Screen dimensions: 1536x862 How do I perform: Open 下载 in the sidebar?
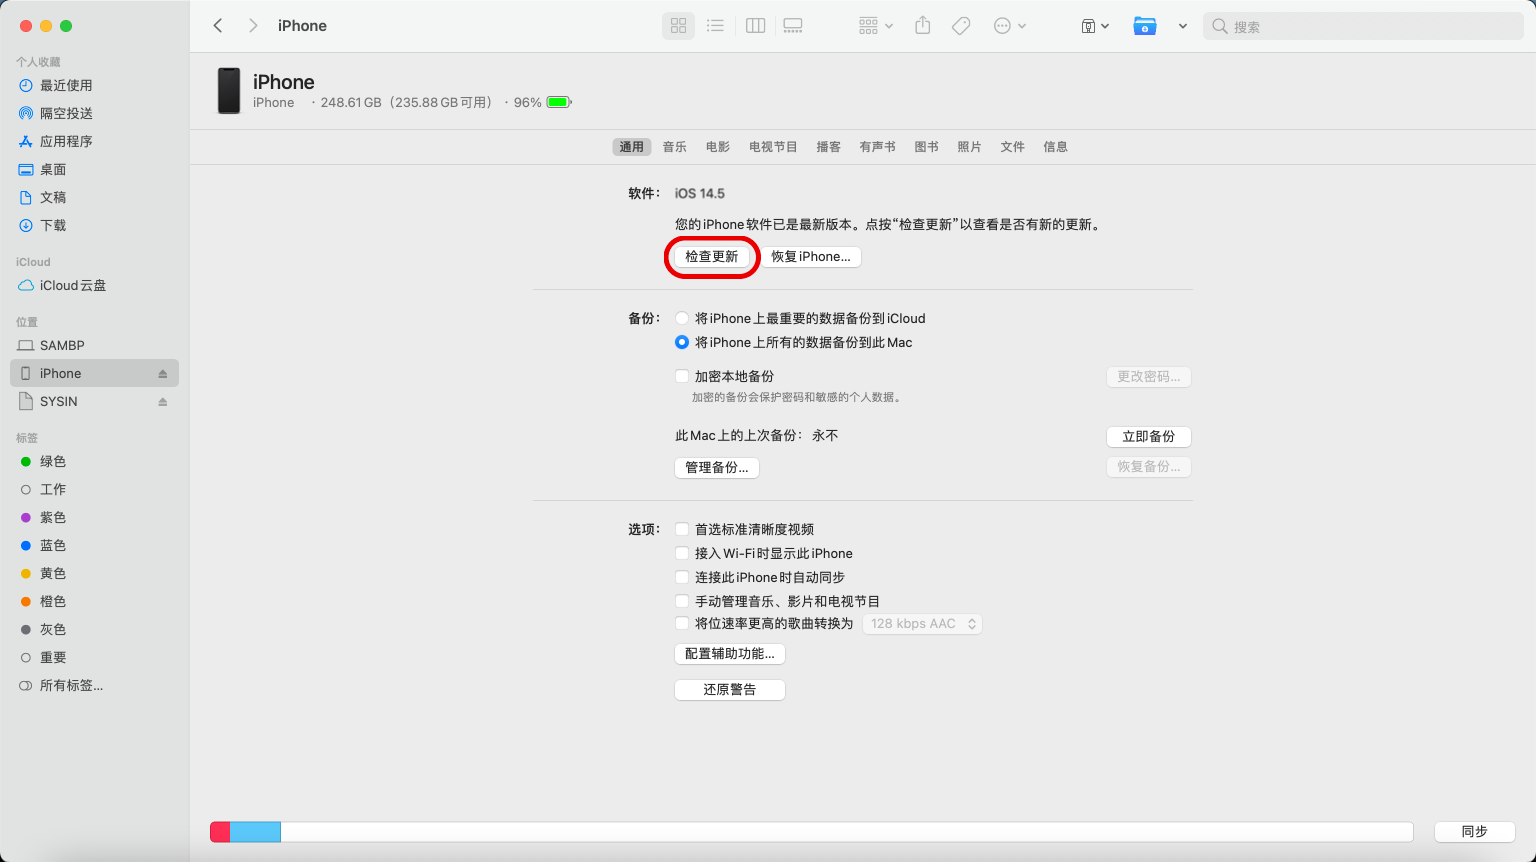coord(94,225)
